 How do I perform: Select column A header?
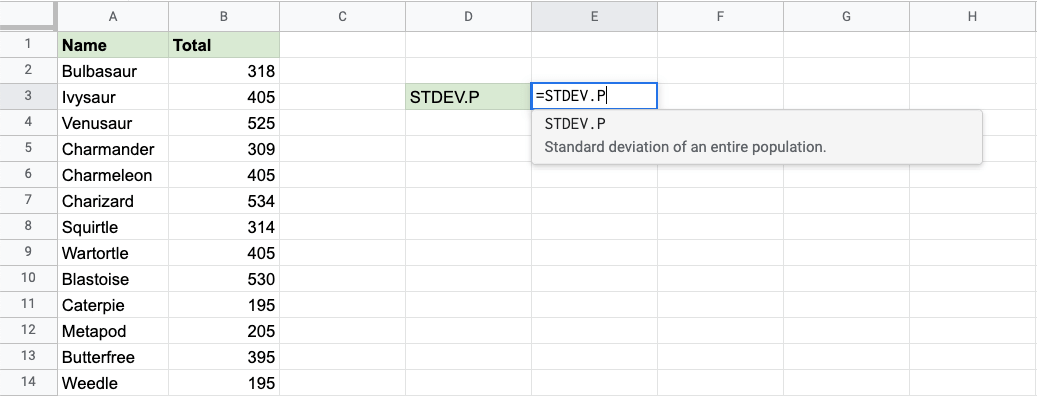pos(113,17)
